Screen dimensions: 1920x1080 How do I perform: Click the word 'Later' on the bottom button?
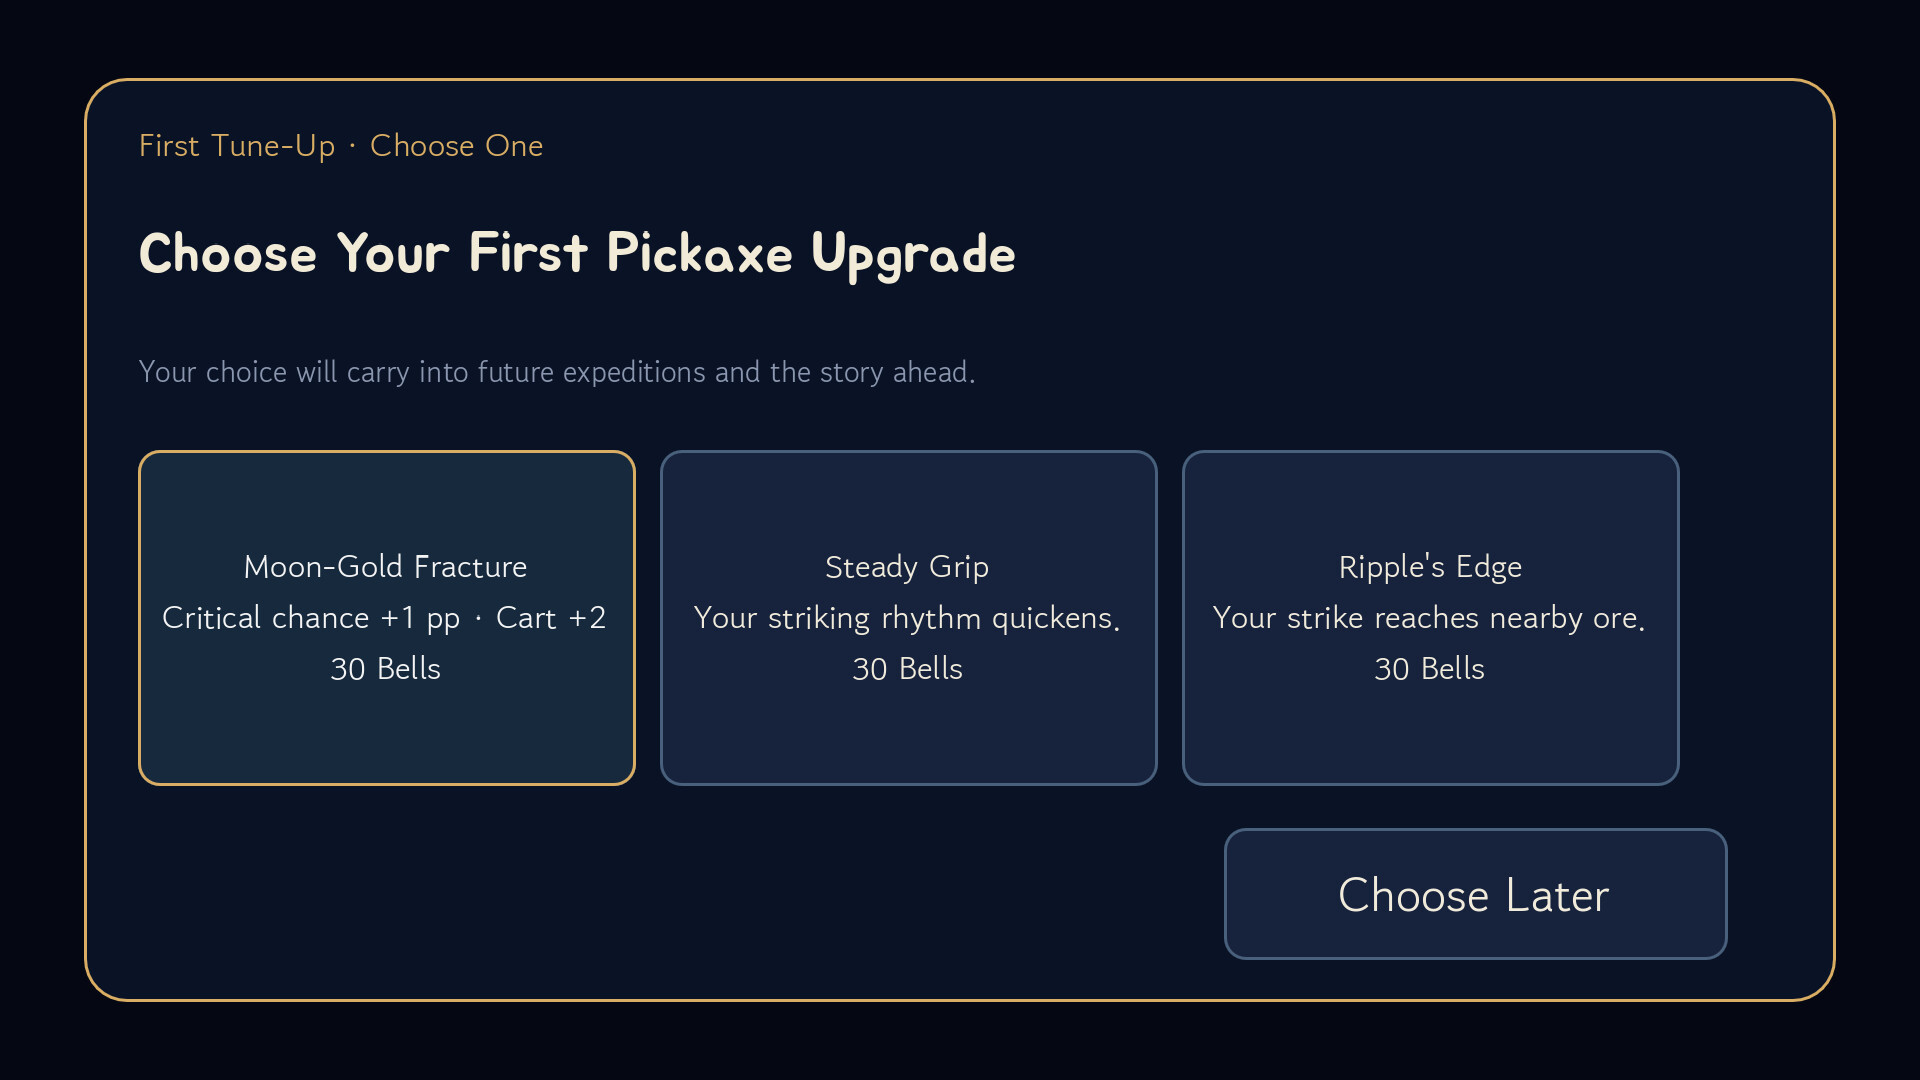point(1558,895)
